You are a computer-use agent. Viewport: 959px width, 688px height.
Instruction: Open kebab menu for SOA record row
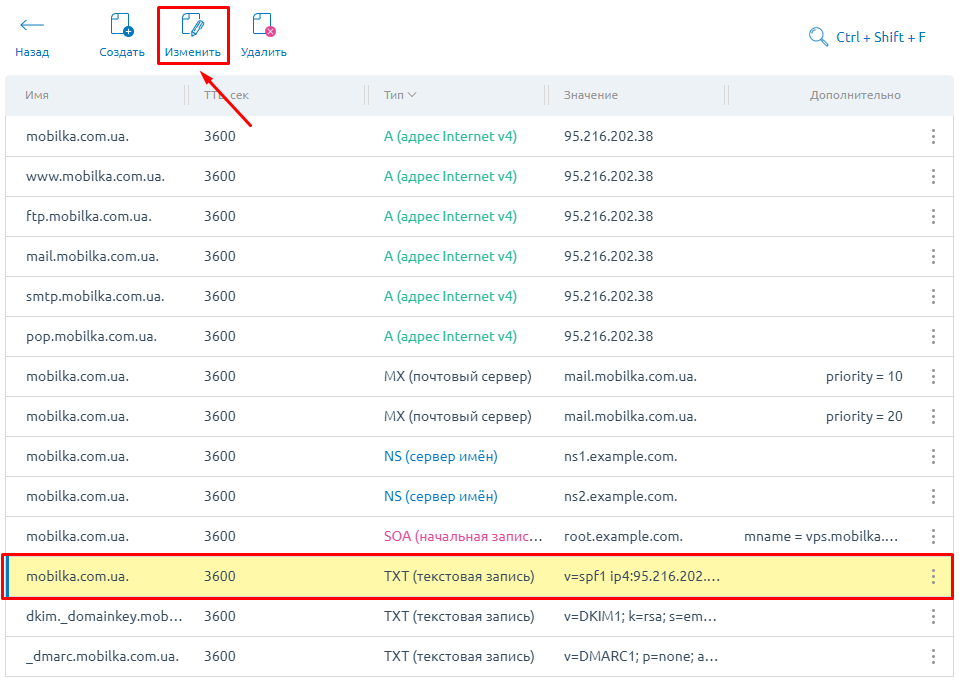[x=933, y=536]
